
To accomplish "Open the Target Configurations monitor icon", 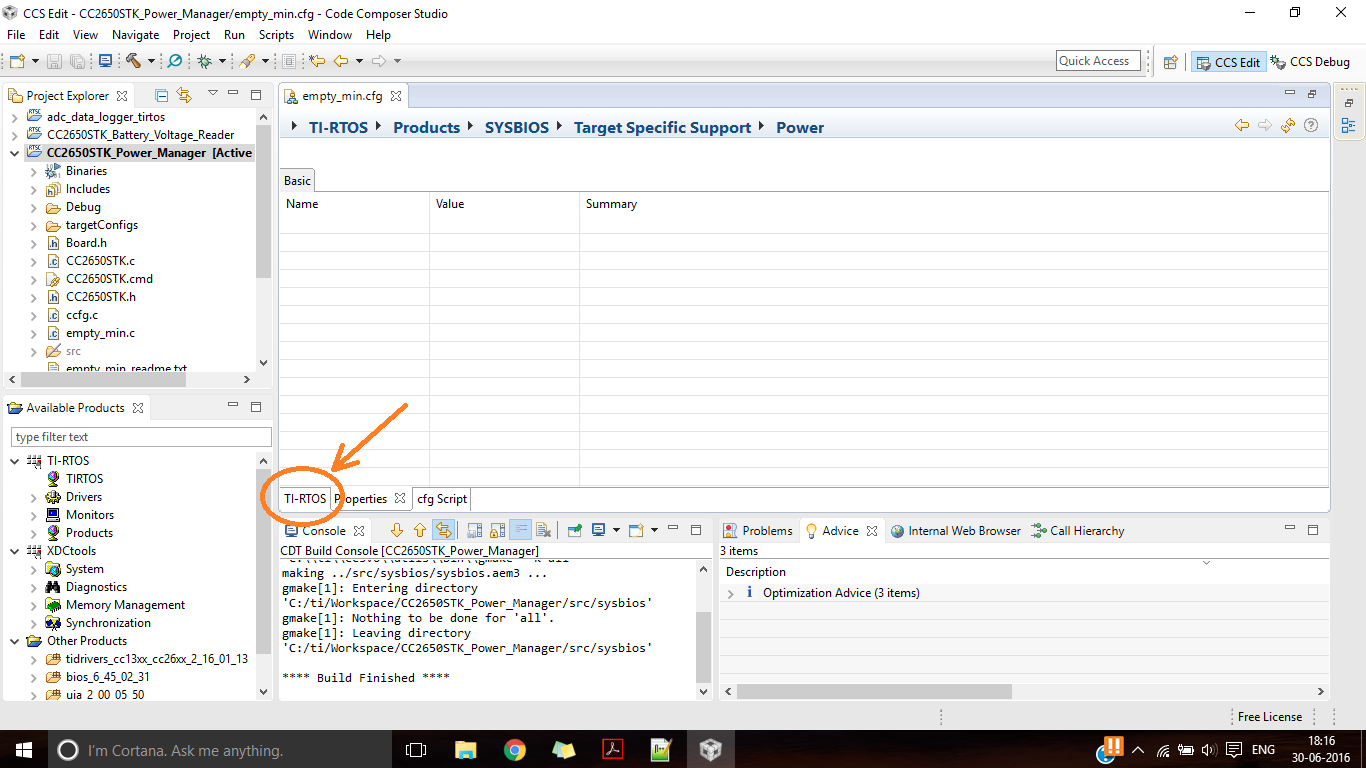I will pyautogui.click(x=105, y=61).
